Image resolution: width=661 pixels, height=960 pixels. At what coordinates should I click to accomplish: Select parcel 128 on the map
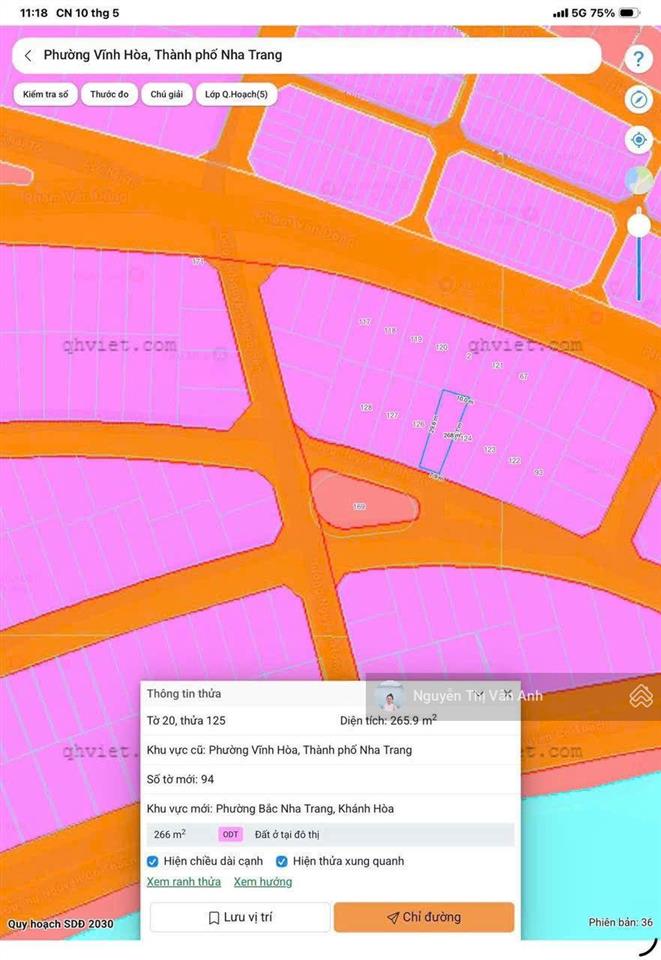pyautogui.click(x=366, y=407)
